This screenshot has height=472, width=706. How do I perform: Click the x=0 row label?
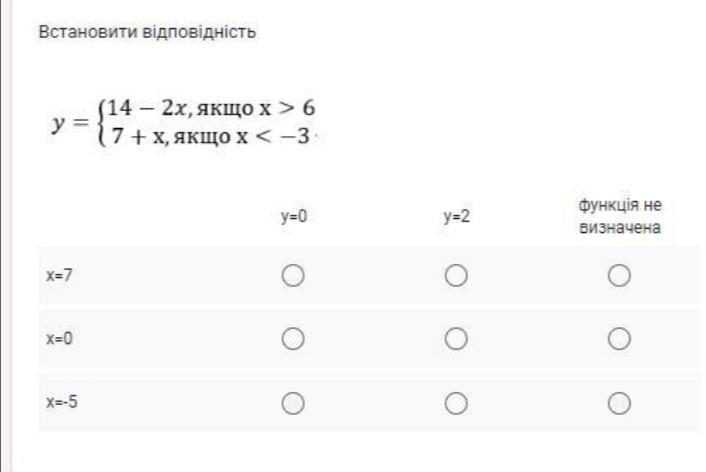tap(57, 339)
